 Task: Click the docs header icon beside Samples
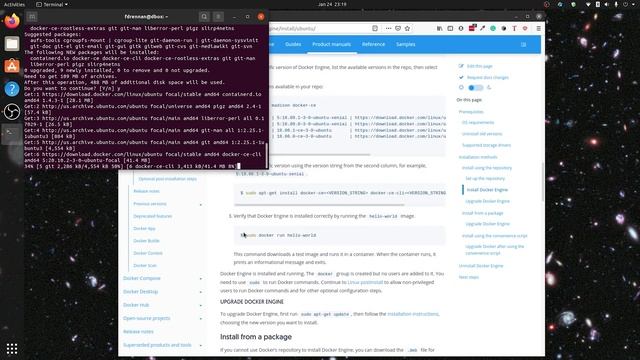pyautogui.click(x=524, y=44)
